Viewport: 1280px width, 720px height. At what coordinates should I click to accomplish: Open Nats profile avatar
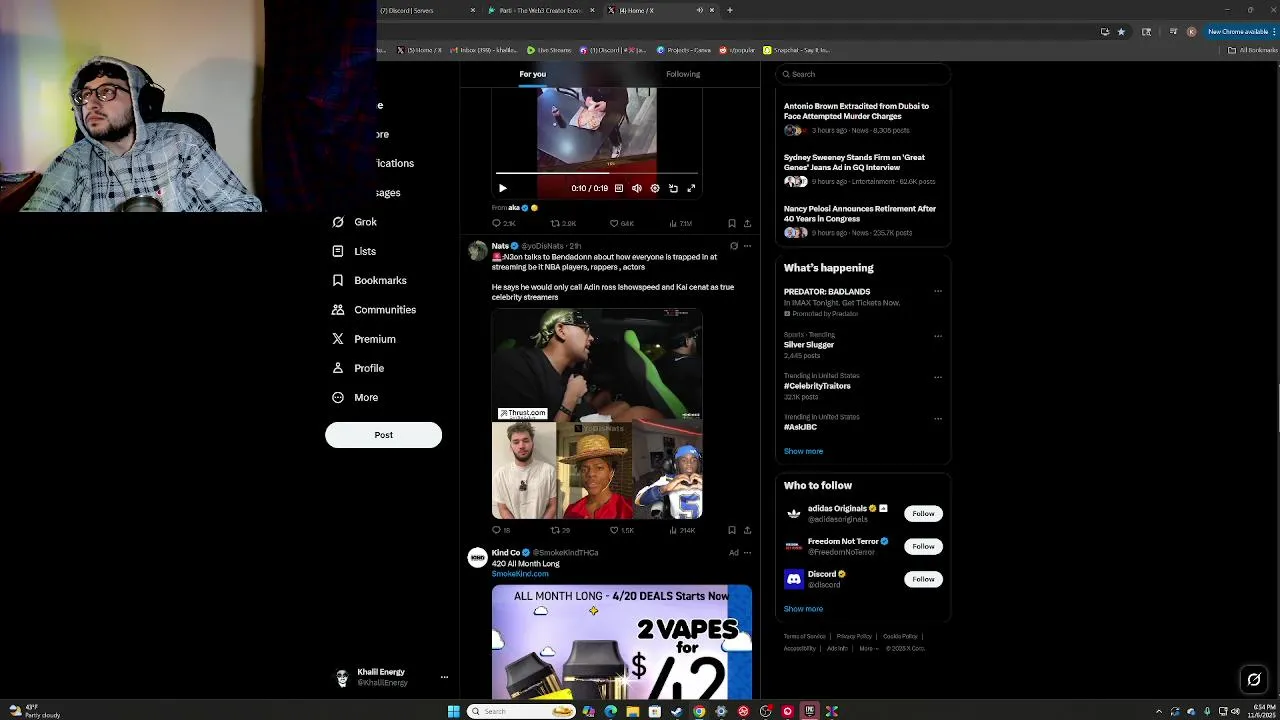pos(477,251)
